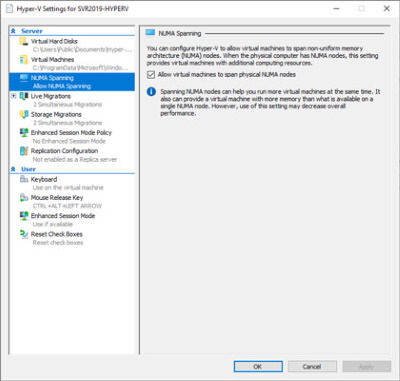Click the Enhanced Session Mode Policy icon
400x381 pixels.
24,132
